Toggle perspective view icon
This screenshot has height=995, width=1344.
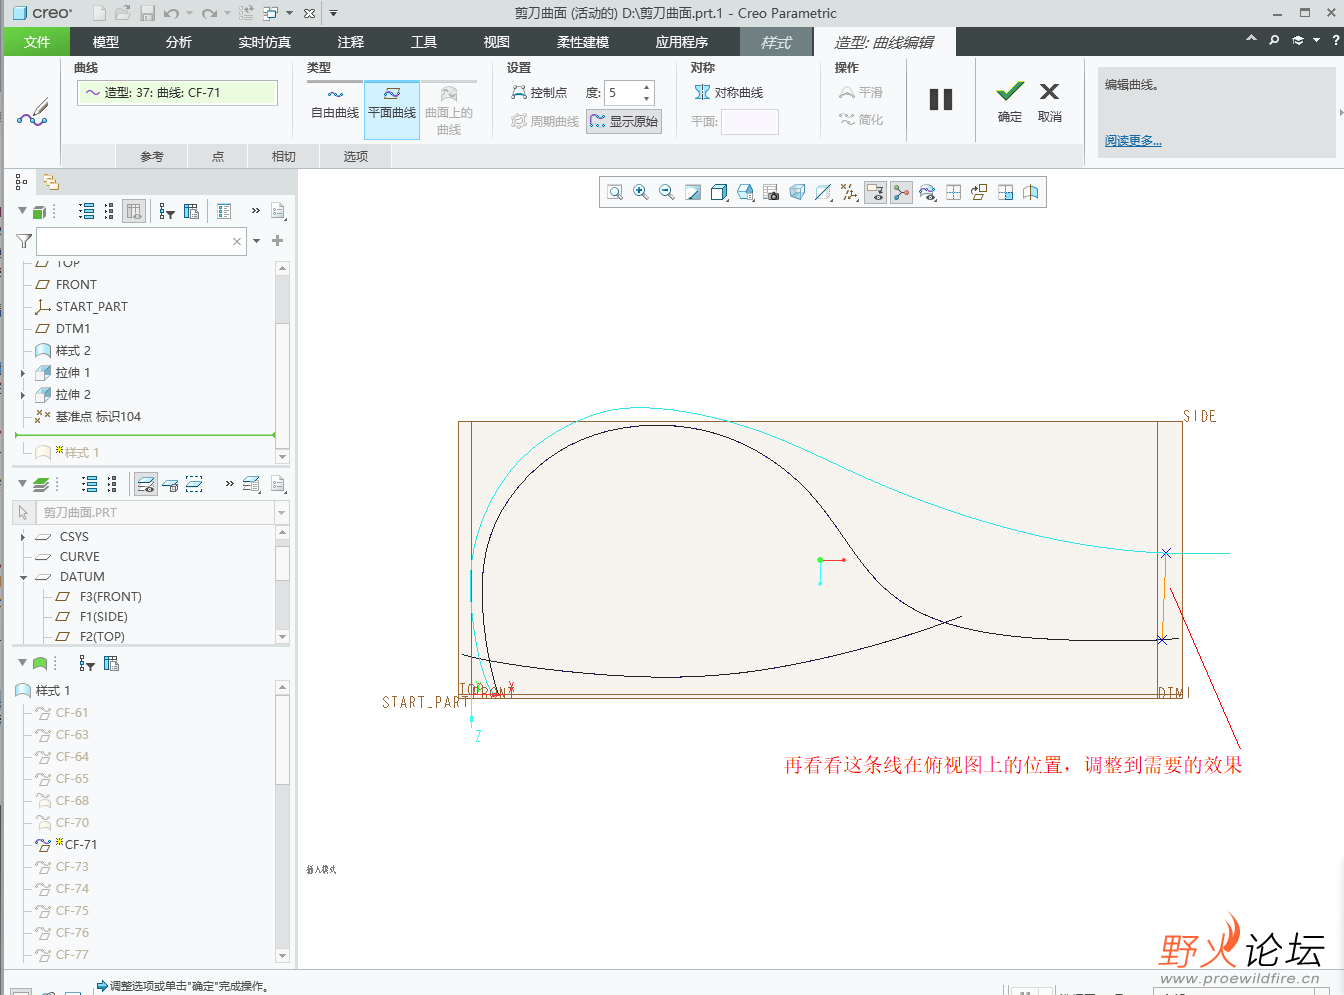797,192
